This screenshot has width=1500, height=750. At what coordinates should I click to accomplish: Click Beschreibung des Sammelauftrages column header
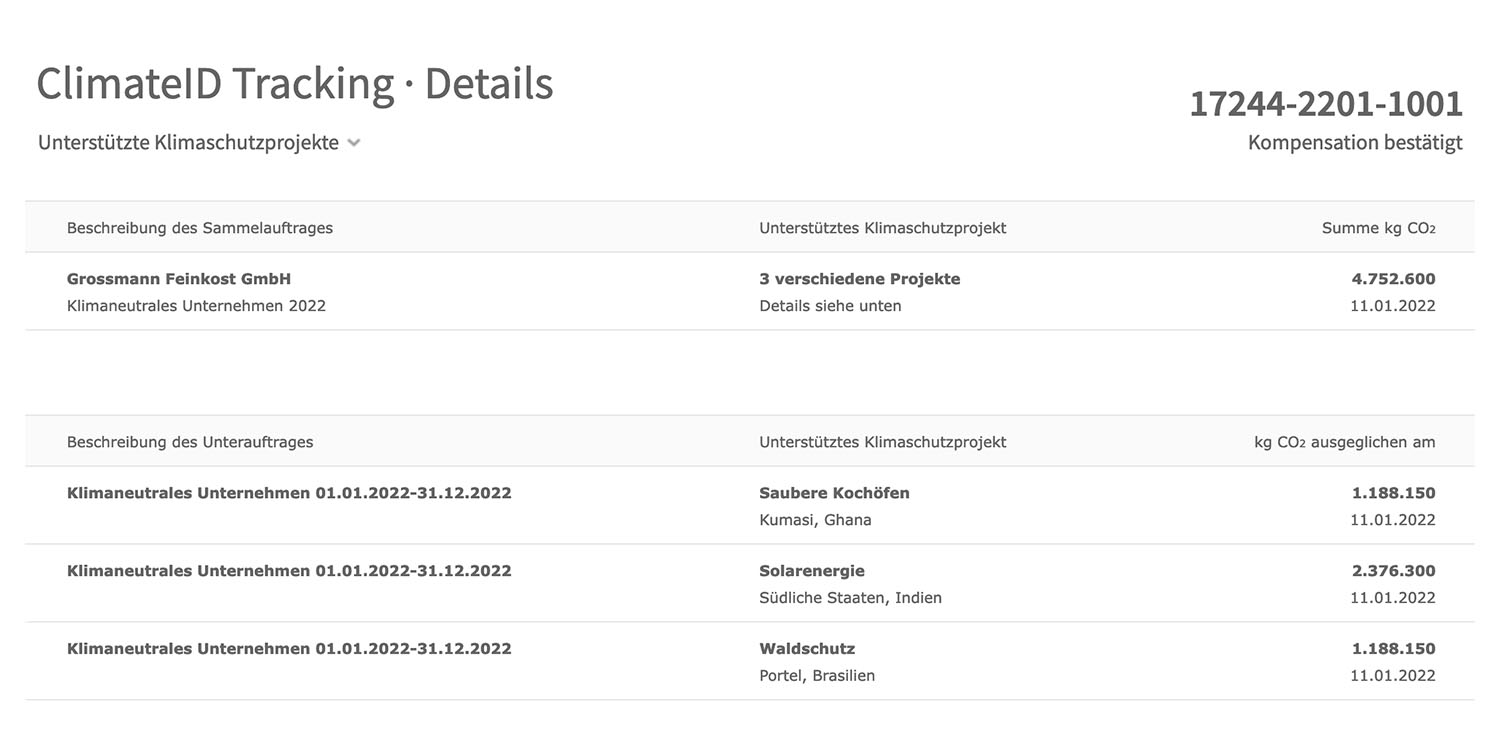(x=200, y=228)
